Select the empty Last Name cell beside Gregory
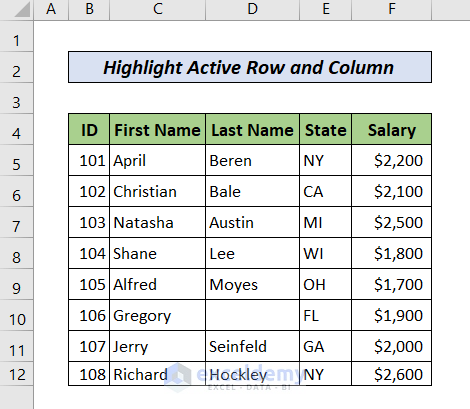This screenshot has height=409, width=470. [x=252, y=315]
